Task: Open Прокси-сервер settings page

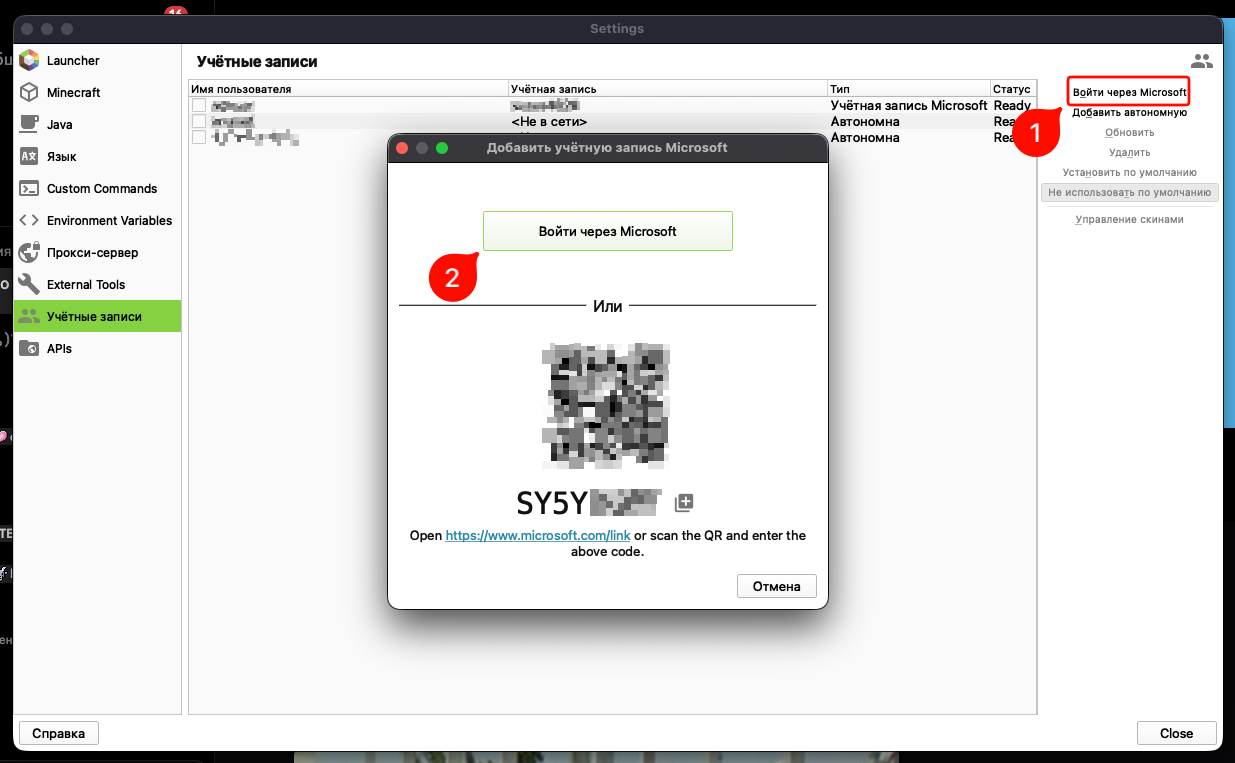Action: tap(92, 252)
